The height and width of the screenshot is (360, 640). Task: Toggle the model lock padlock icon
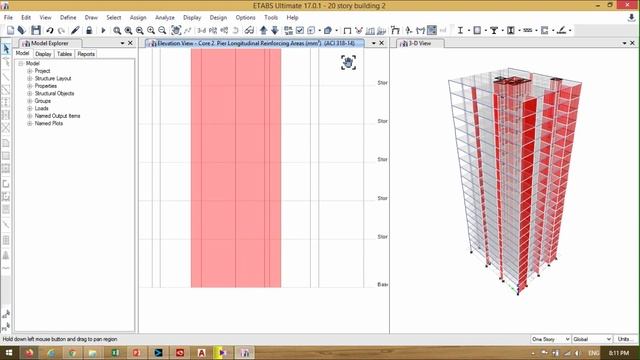(89, 30)
